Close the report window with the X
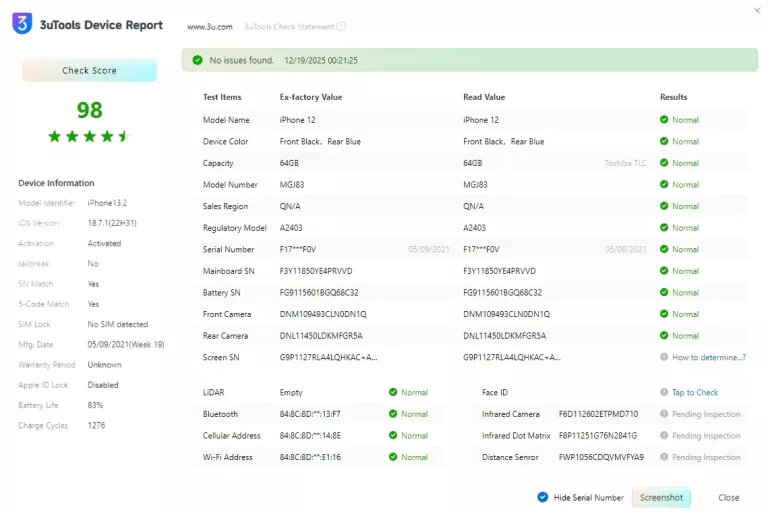 756,10
